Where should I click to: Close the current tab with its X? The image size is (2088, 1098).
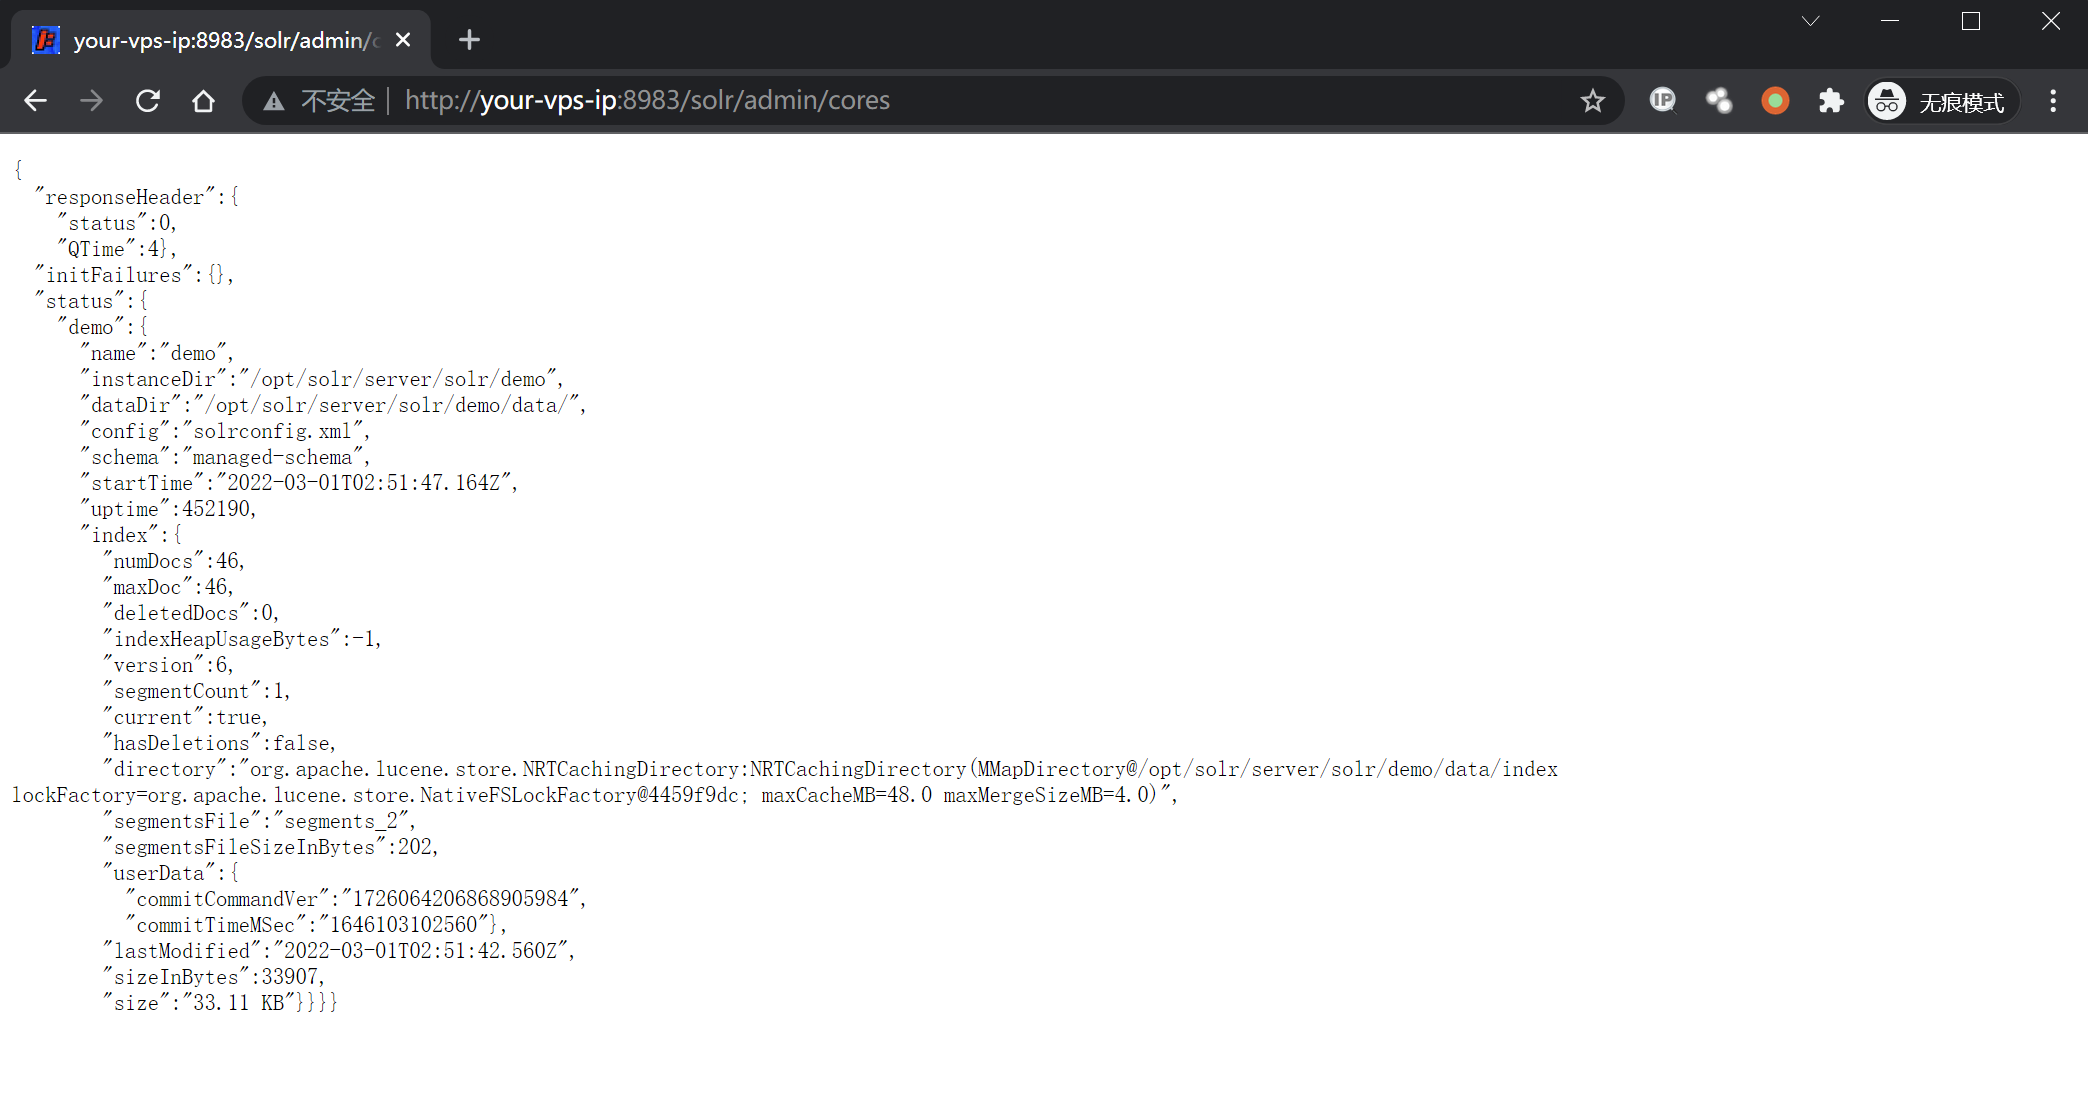tap(403, 39)
